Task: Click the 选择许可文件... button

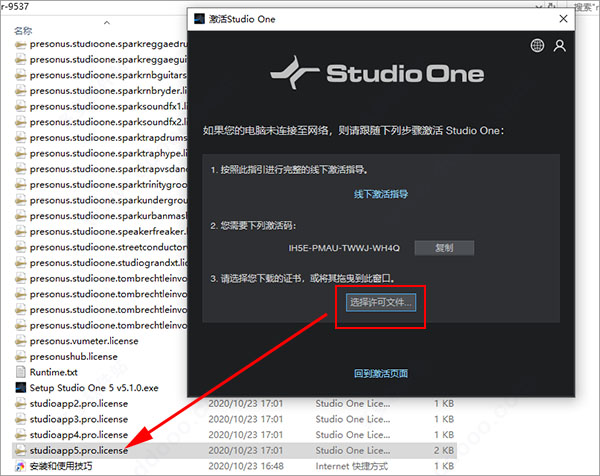Action: 381,303
